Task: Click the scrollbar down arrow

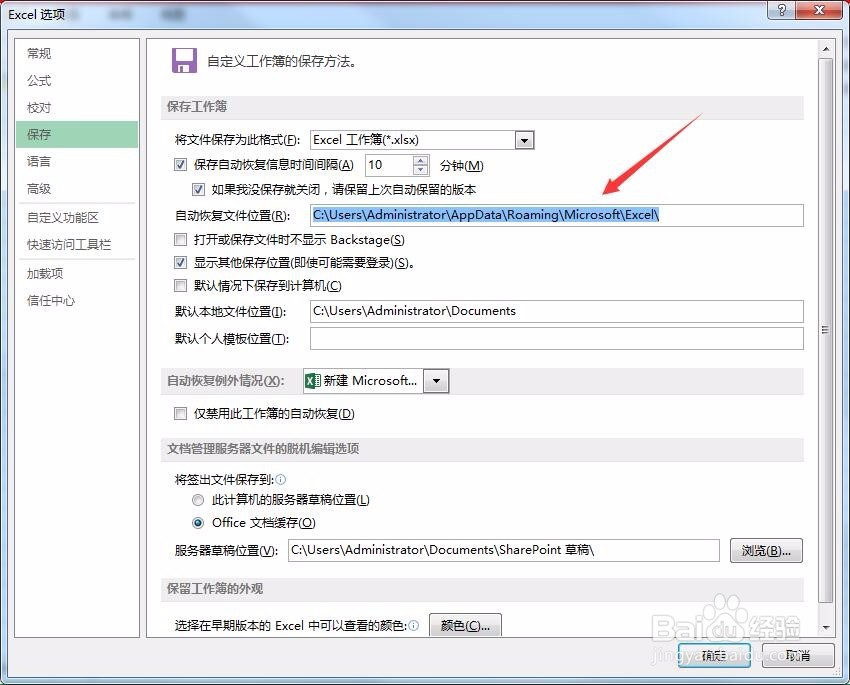Action: click(826, 627)
